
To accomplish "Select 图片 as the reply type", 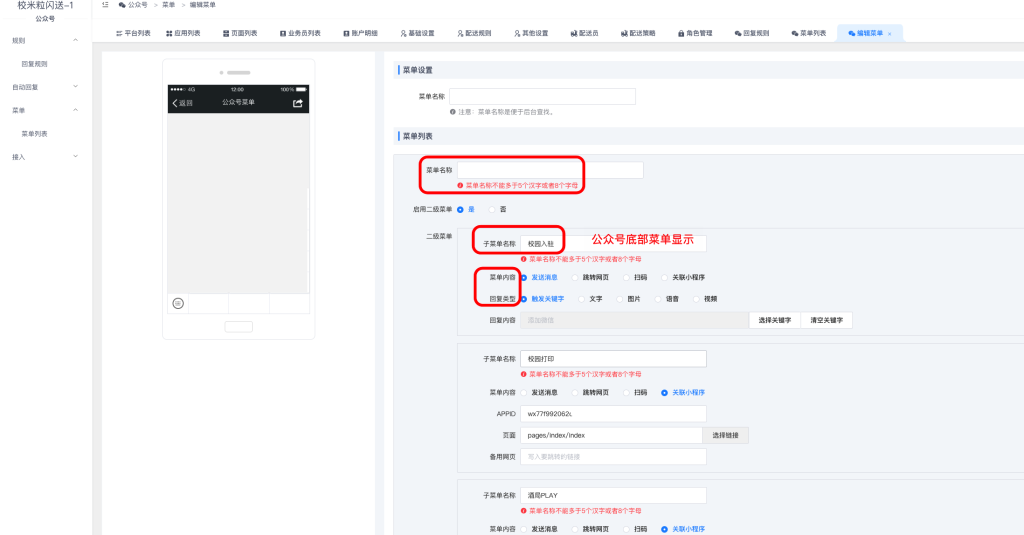I will point(621,298).
